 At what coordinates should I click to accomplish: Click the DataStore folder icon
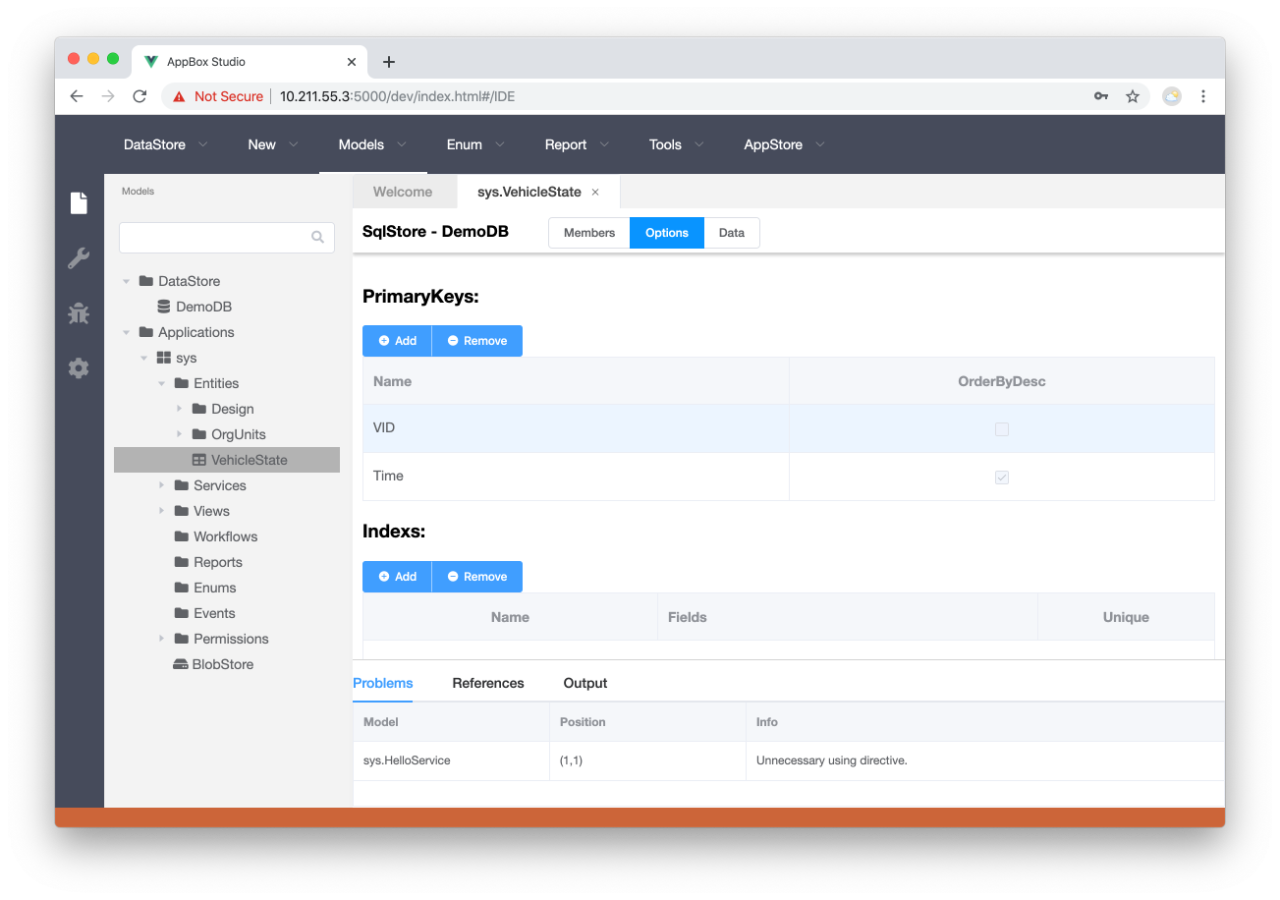146,281
